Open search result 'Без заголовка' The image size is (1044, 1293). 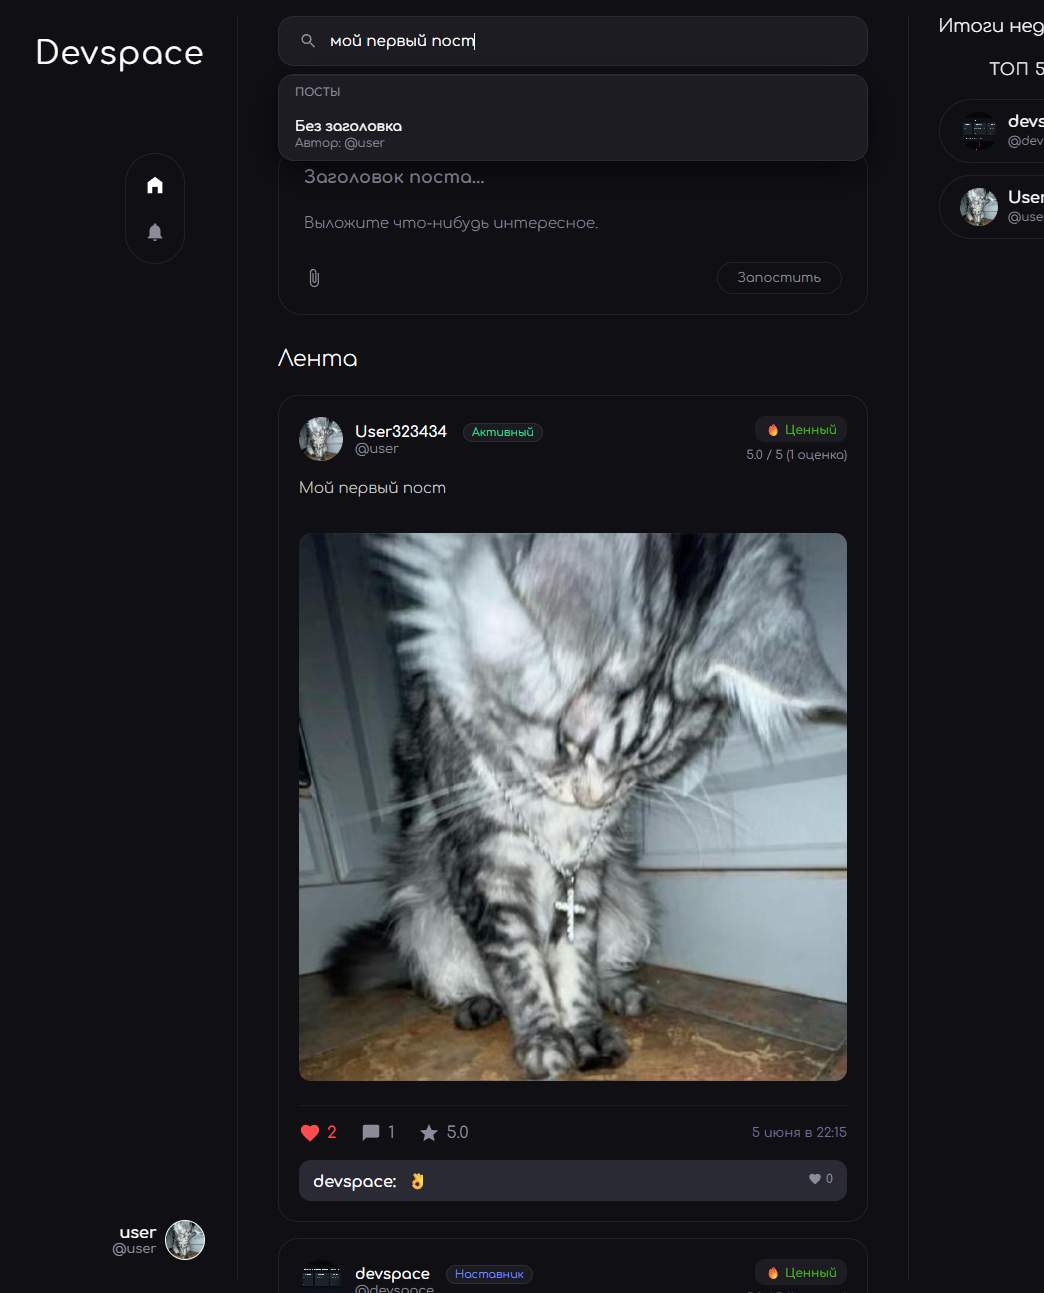coord(573,133)
